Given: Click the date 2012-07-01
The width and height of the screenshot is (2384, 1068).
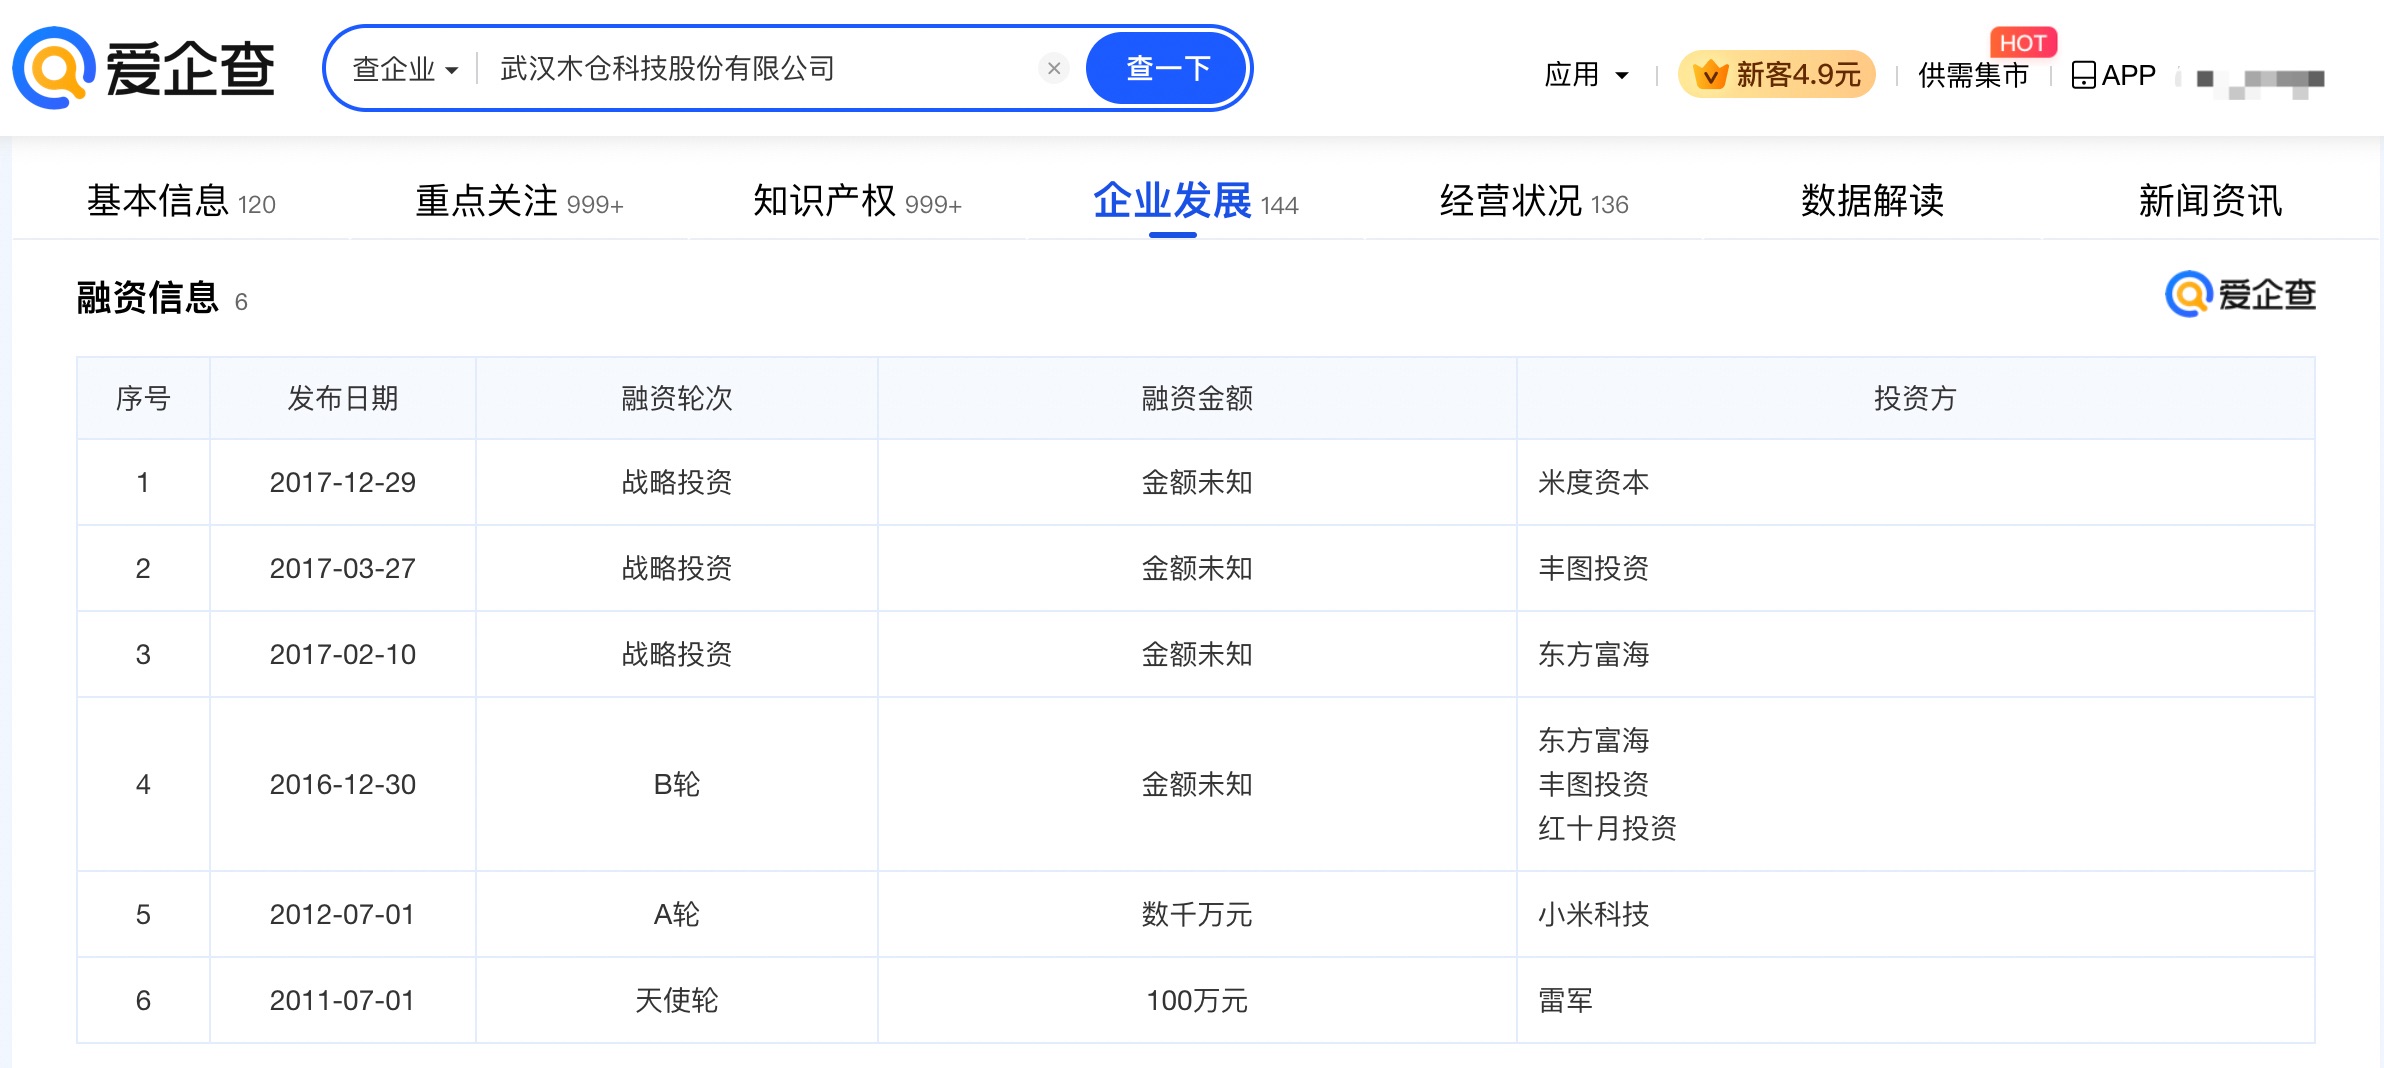Looking at the screenshot, I should click(x=342, y=914).
